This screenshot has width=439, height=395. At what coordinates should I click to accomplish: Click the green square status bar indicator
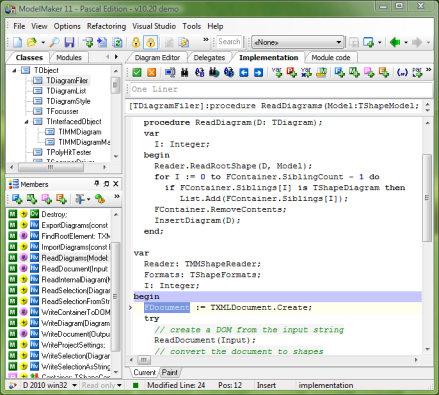click(135, 386)
